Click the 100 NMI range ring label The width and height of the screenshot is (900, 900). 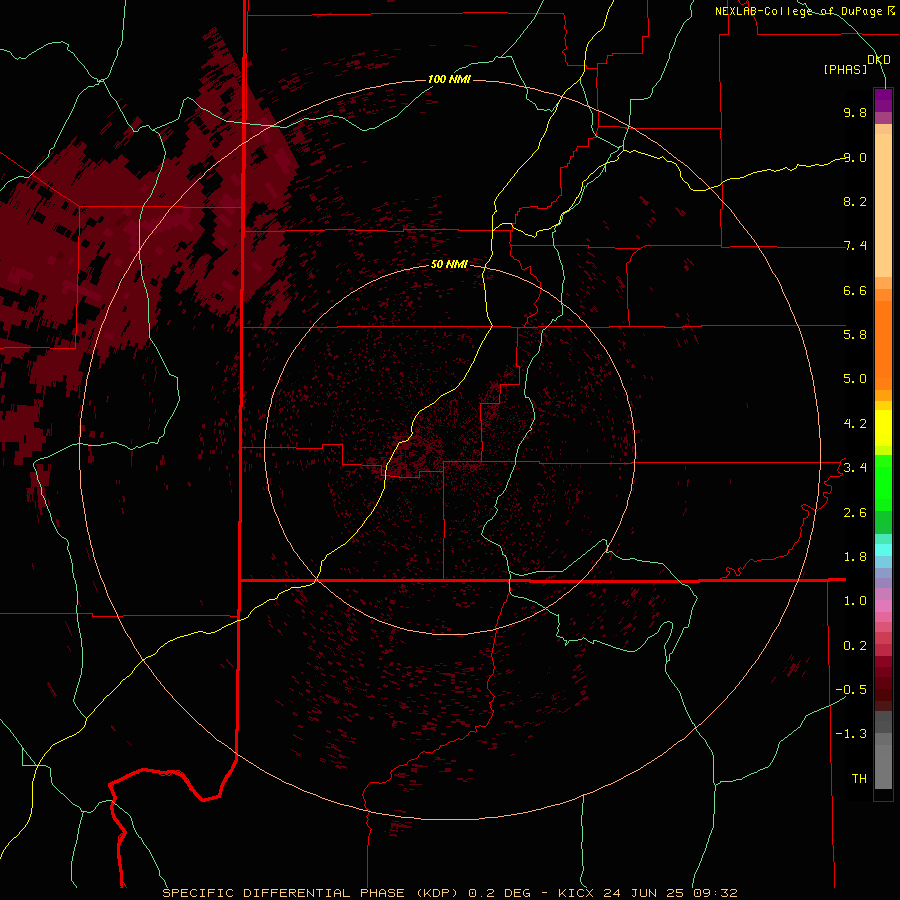coord(449,79)
